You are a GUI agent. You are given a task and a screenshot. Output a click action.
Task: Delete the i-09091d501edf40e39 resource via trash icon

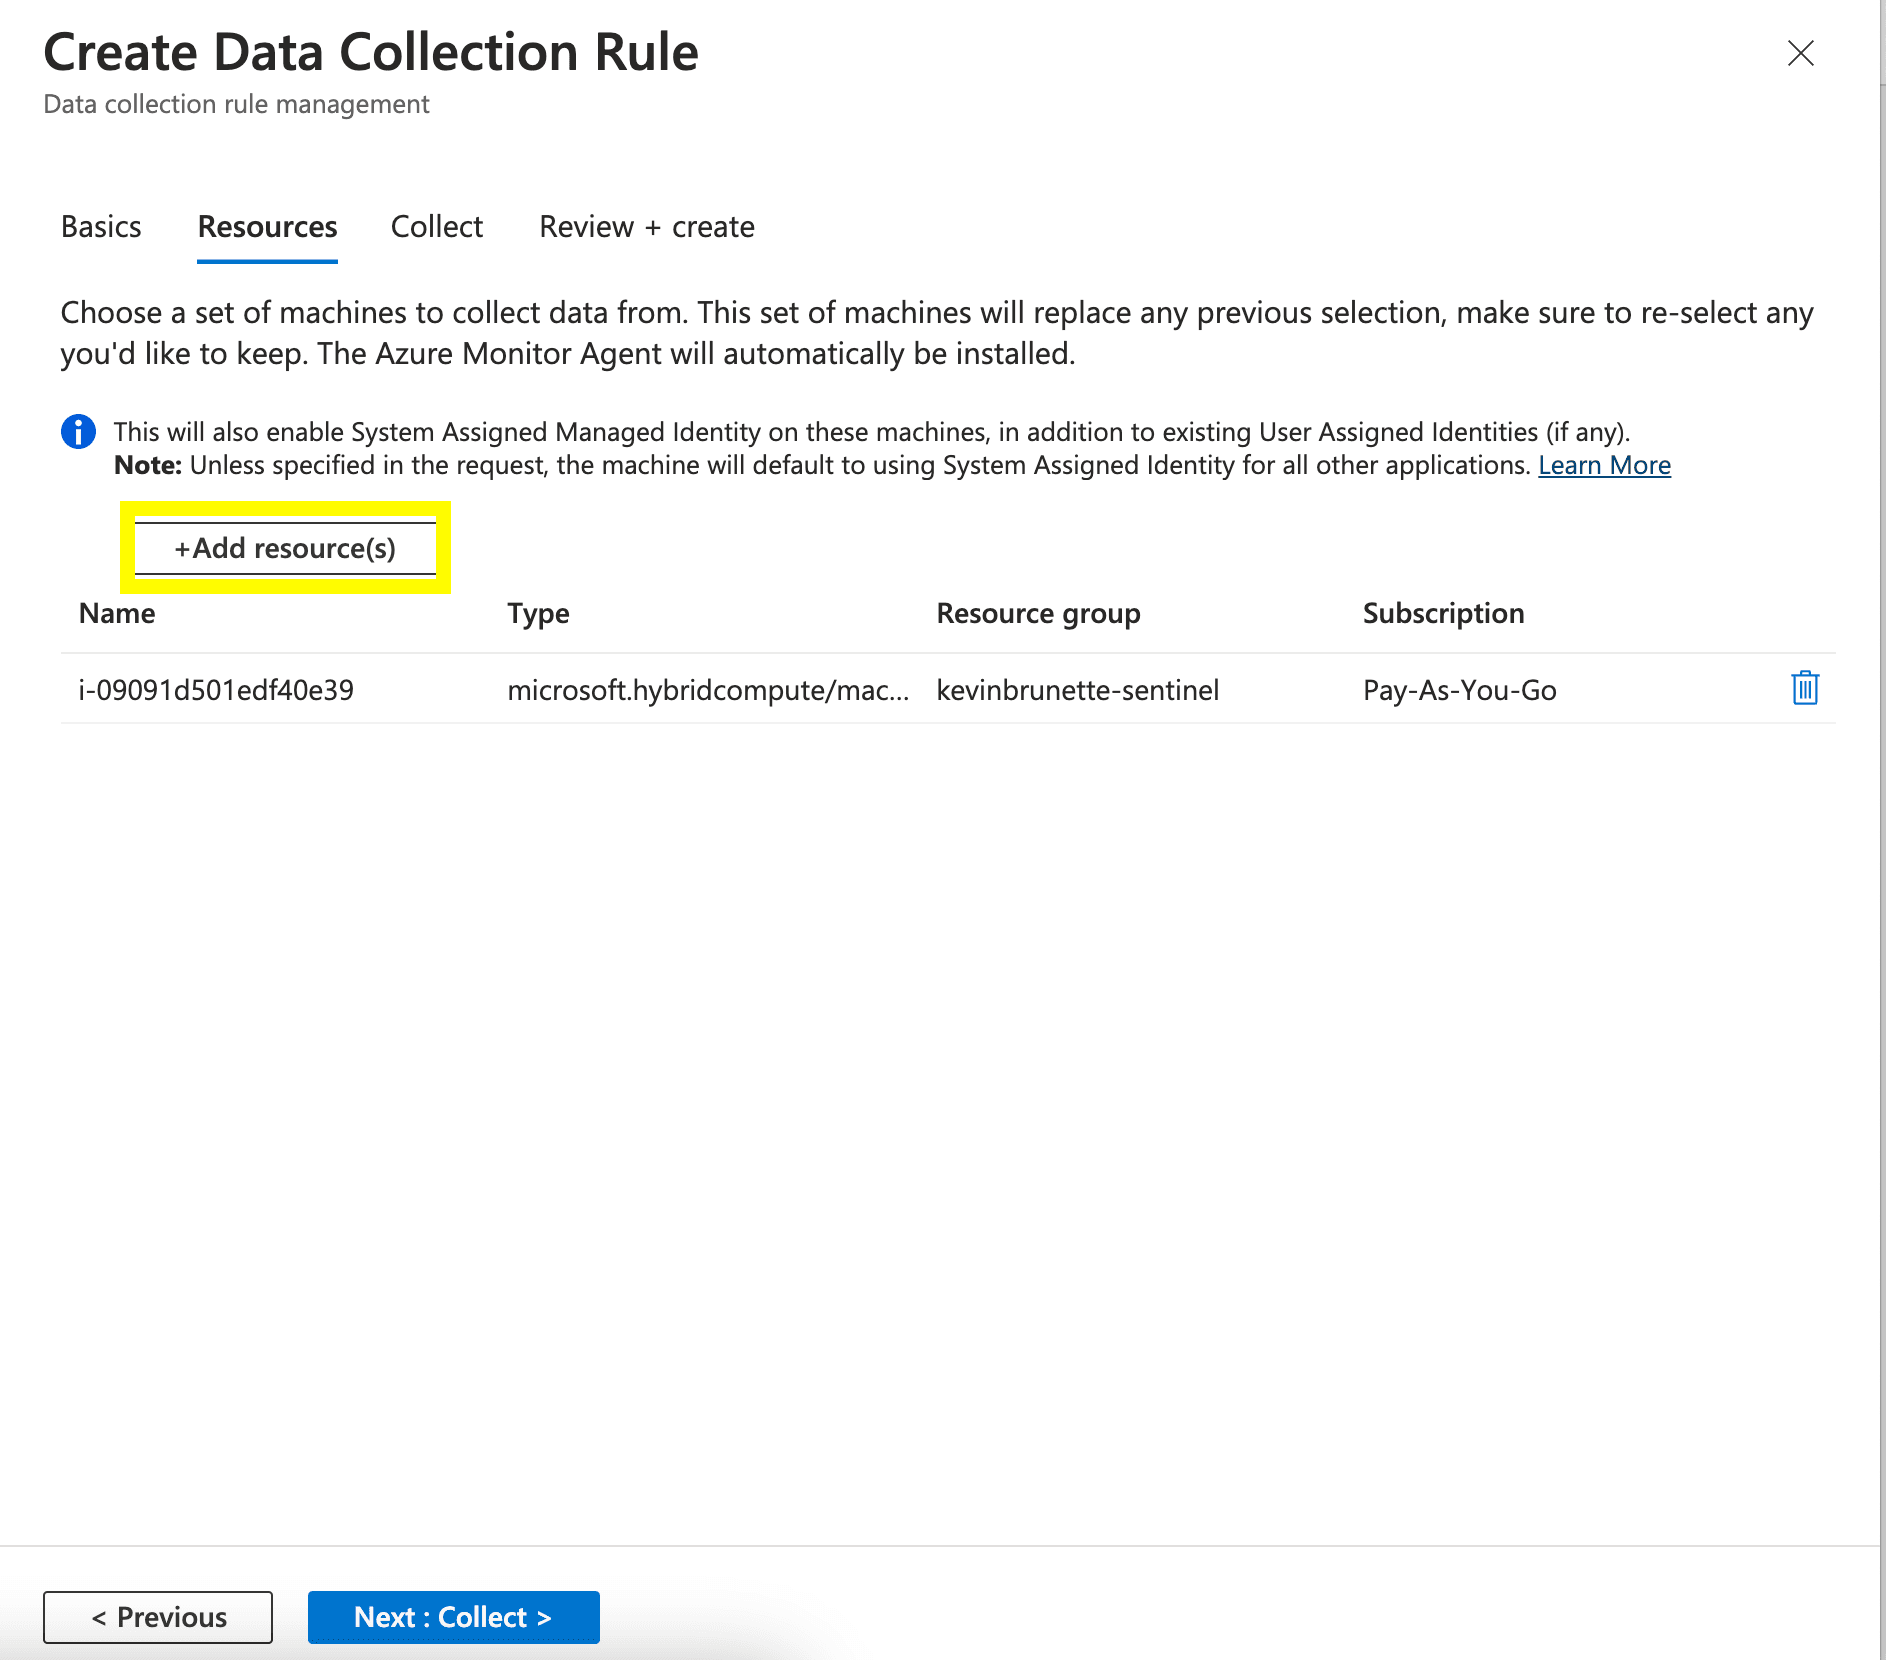(1804, 689)
